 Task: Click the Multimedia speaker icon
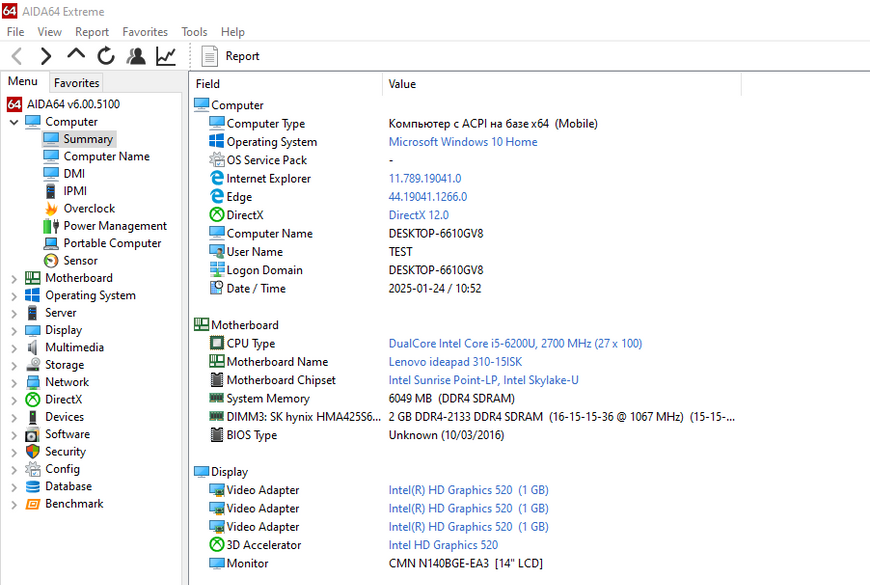pos(33,347)
